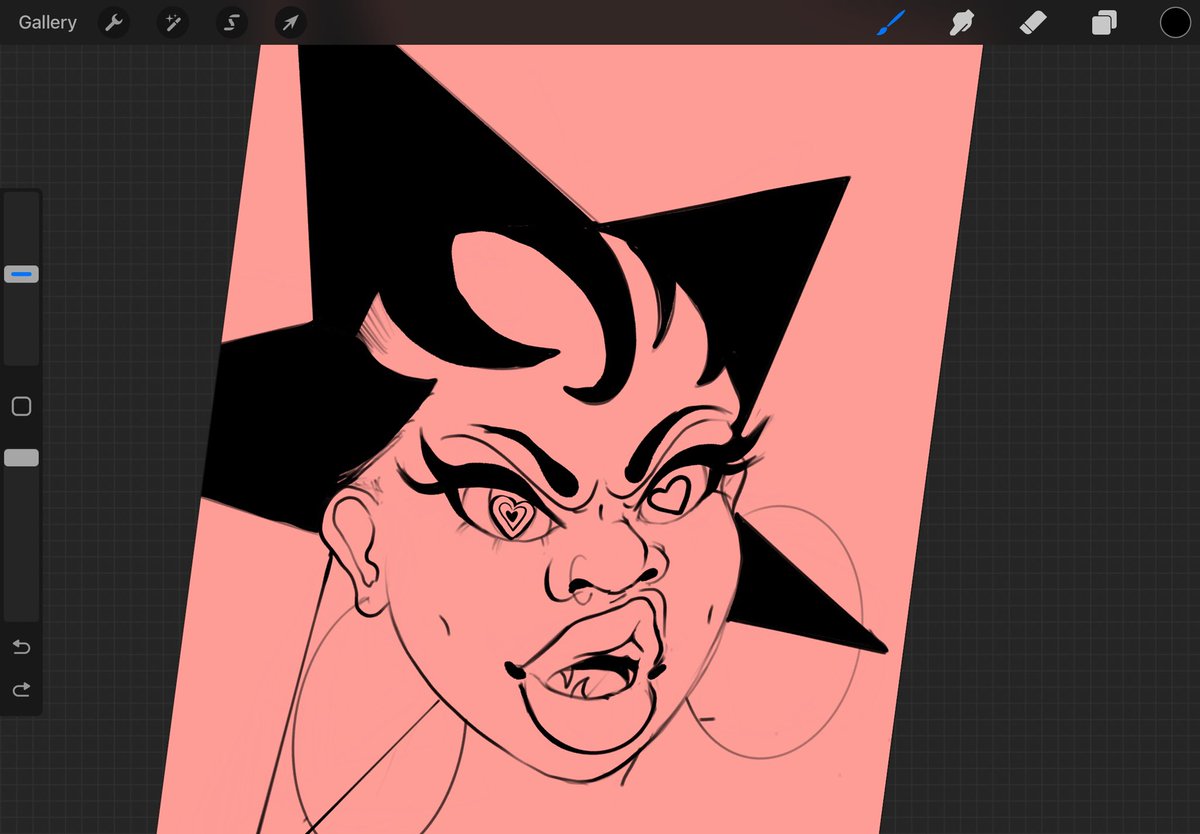
Task: Activate the Transform arrow tool
Action: point(291,23)
